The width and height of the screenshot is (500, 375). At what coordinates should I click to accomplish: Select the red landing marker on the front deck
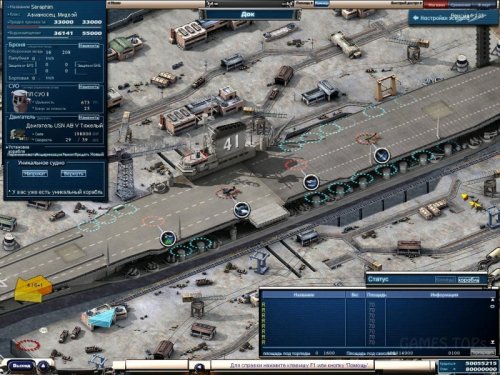click(367, 138)
